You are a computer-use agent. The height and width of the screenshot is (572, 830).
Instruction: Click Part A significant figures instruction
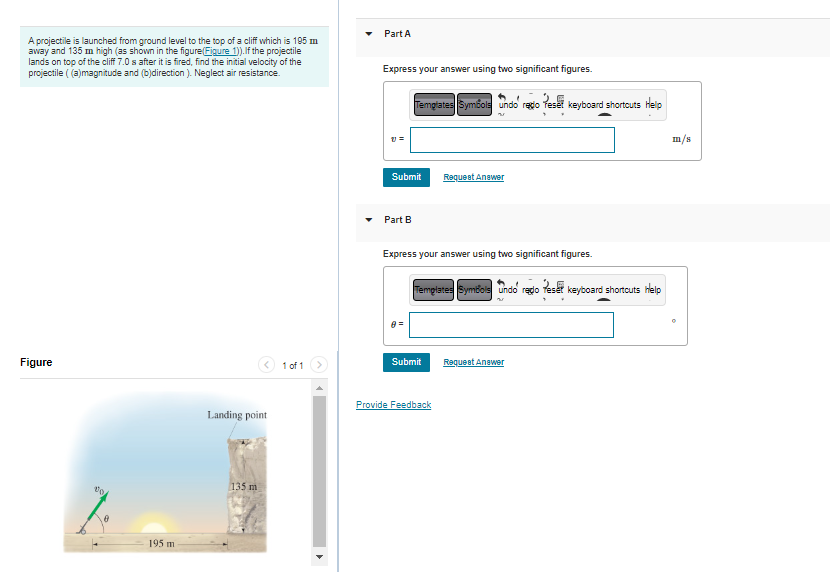(488, 69)
